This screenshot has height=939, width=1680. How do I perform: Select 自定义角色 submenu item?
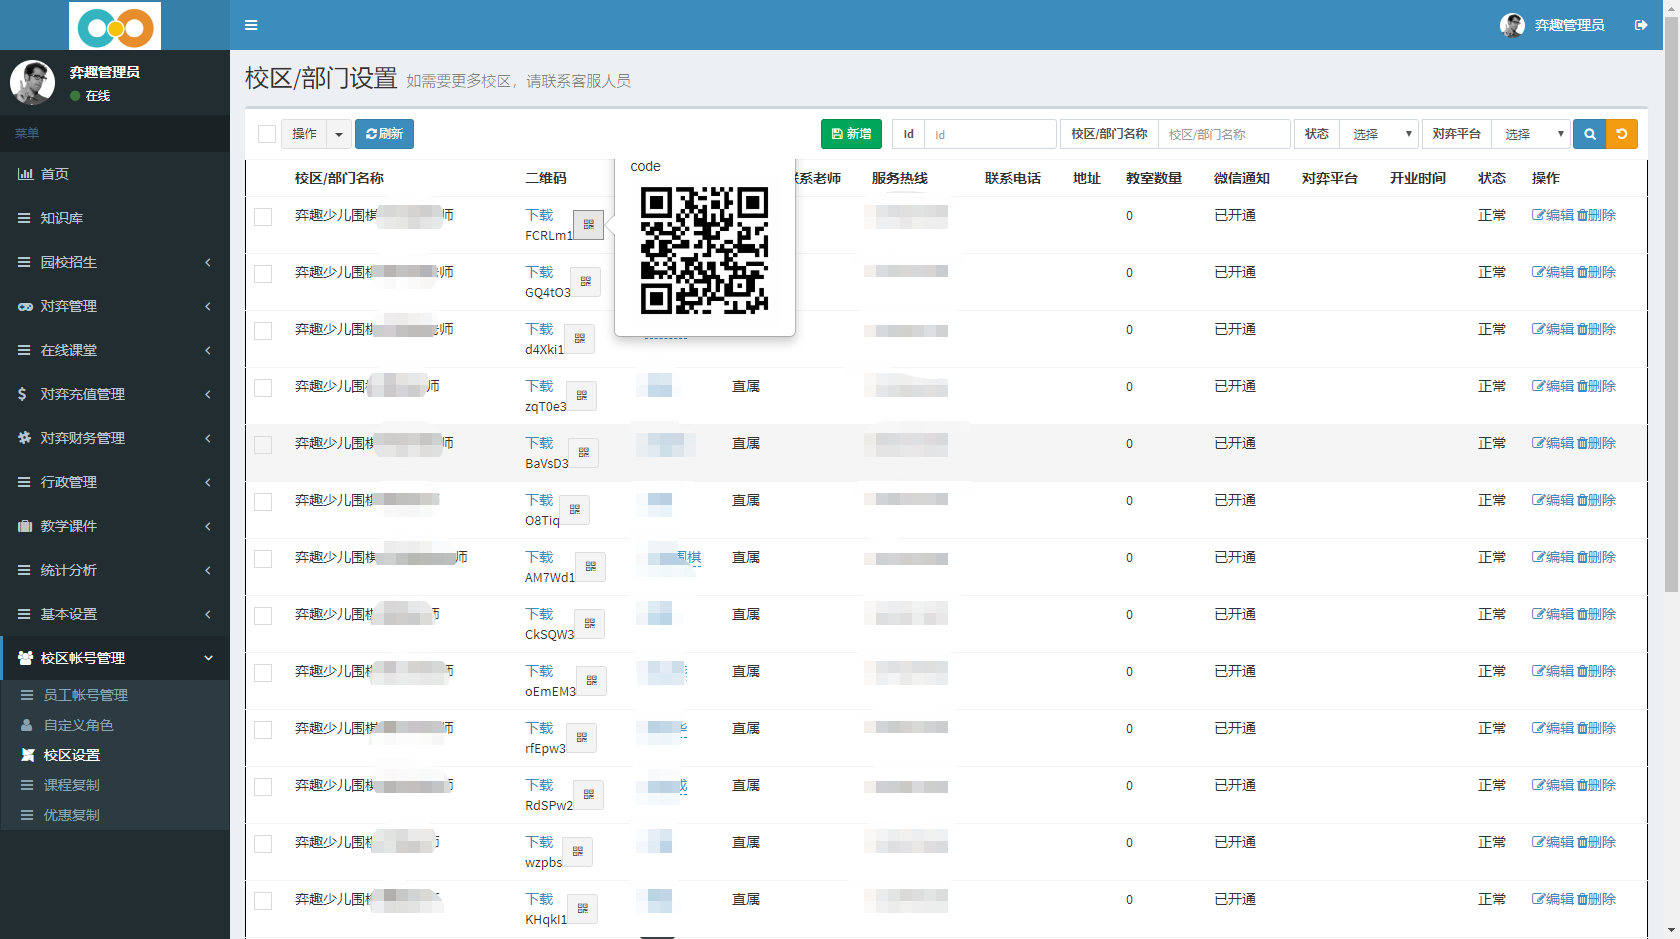point(115,725)
